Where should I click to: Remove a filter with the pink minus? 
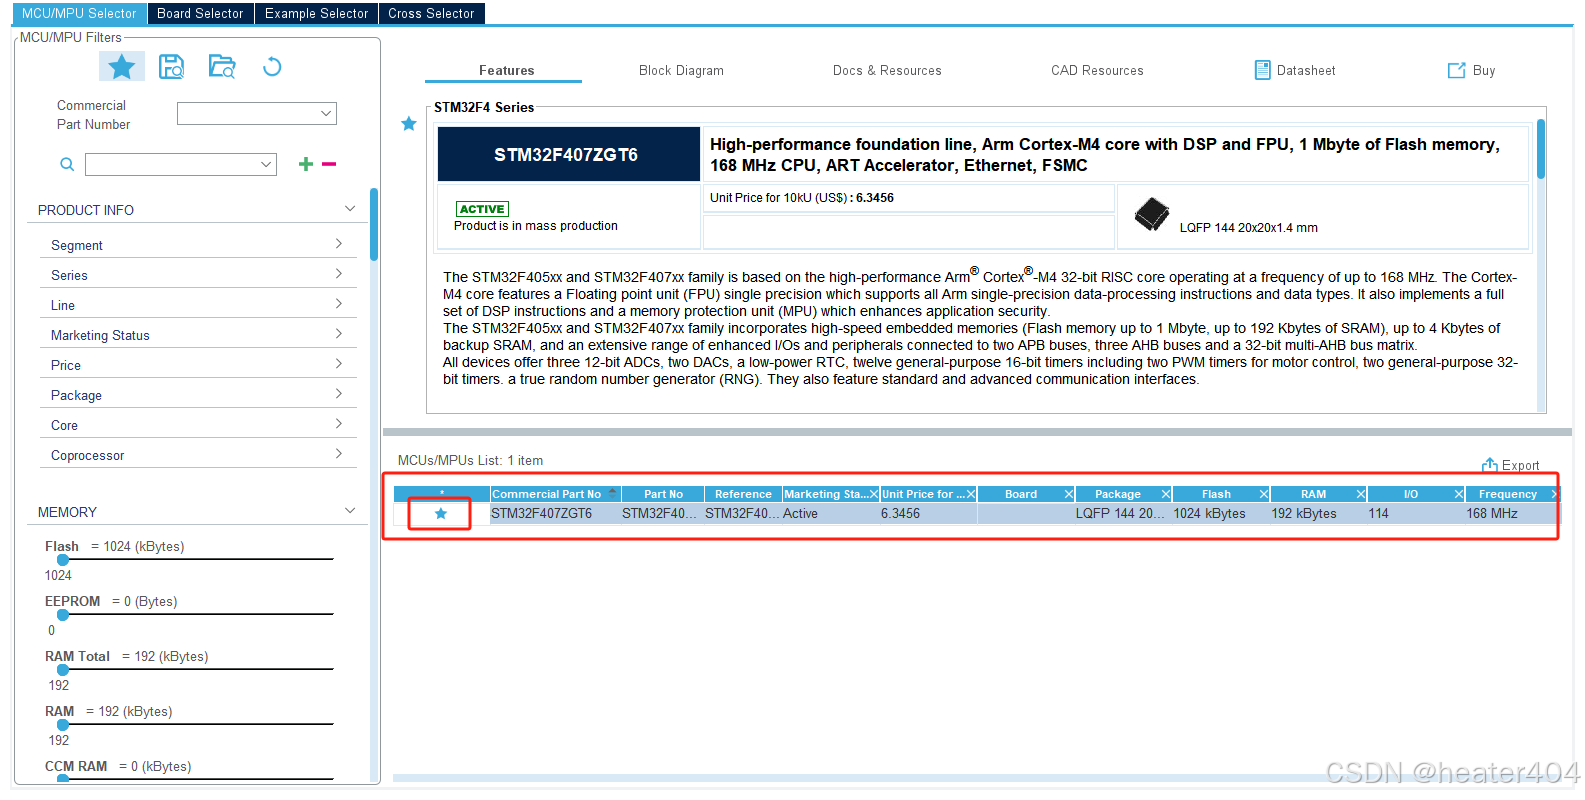(x=329, y=164)
